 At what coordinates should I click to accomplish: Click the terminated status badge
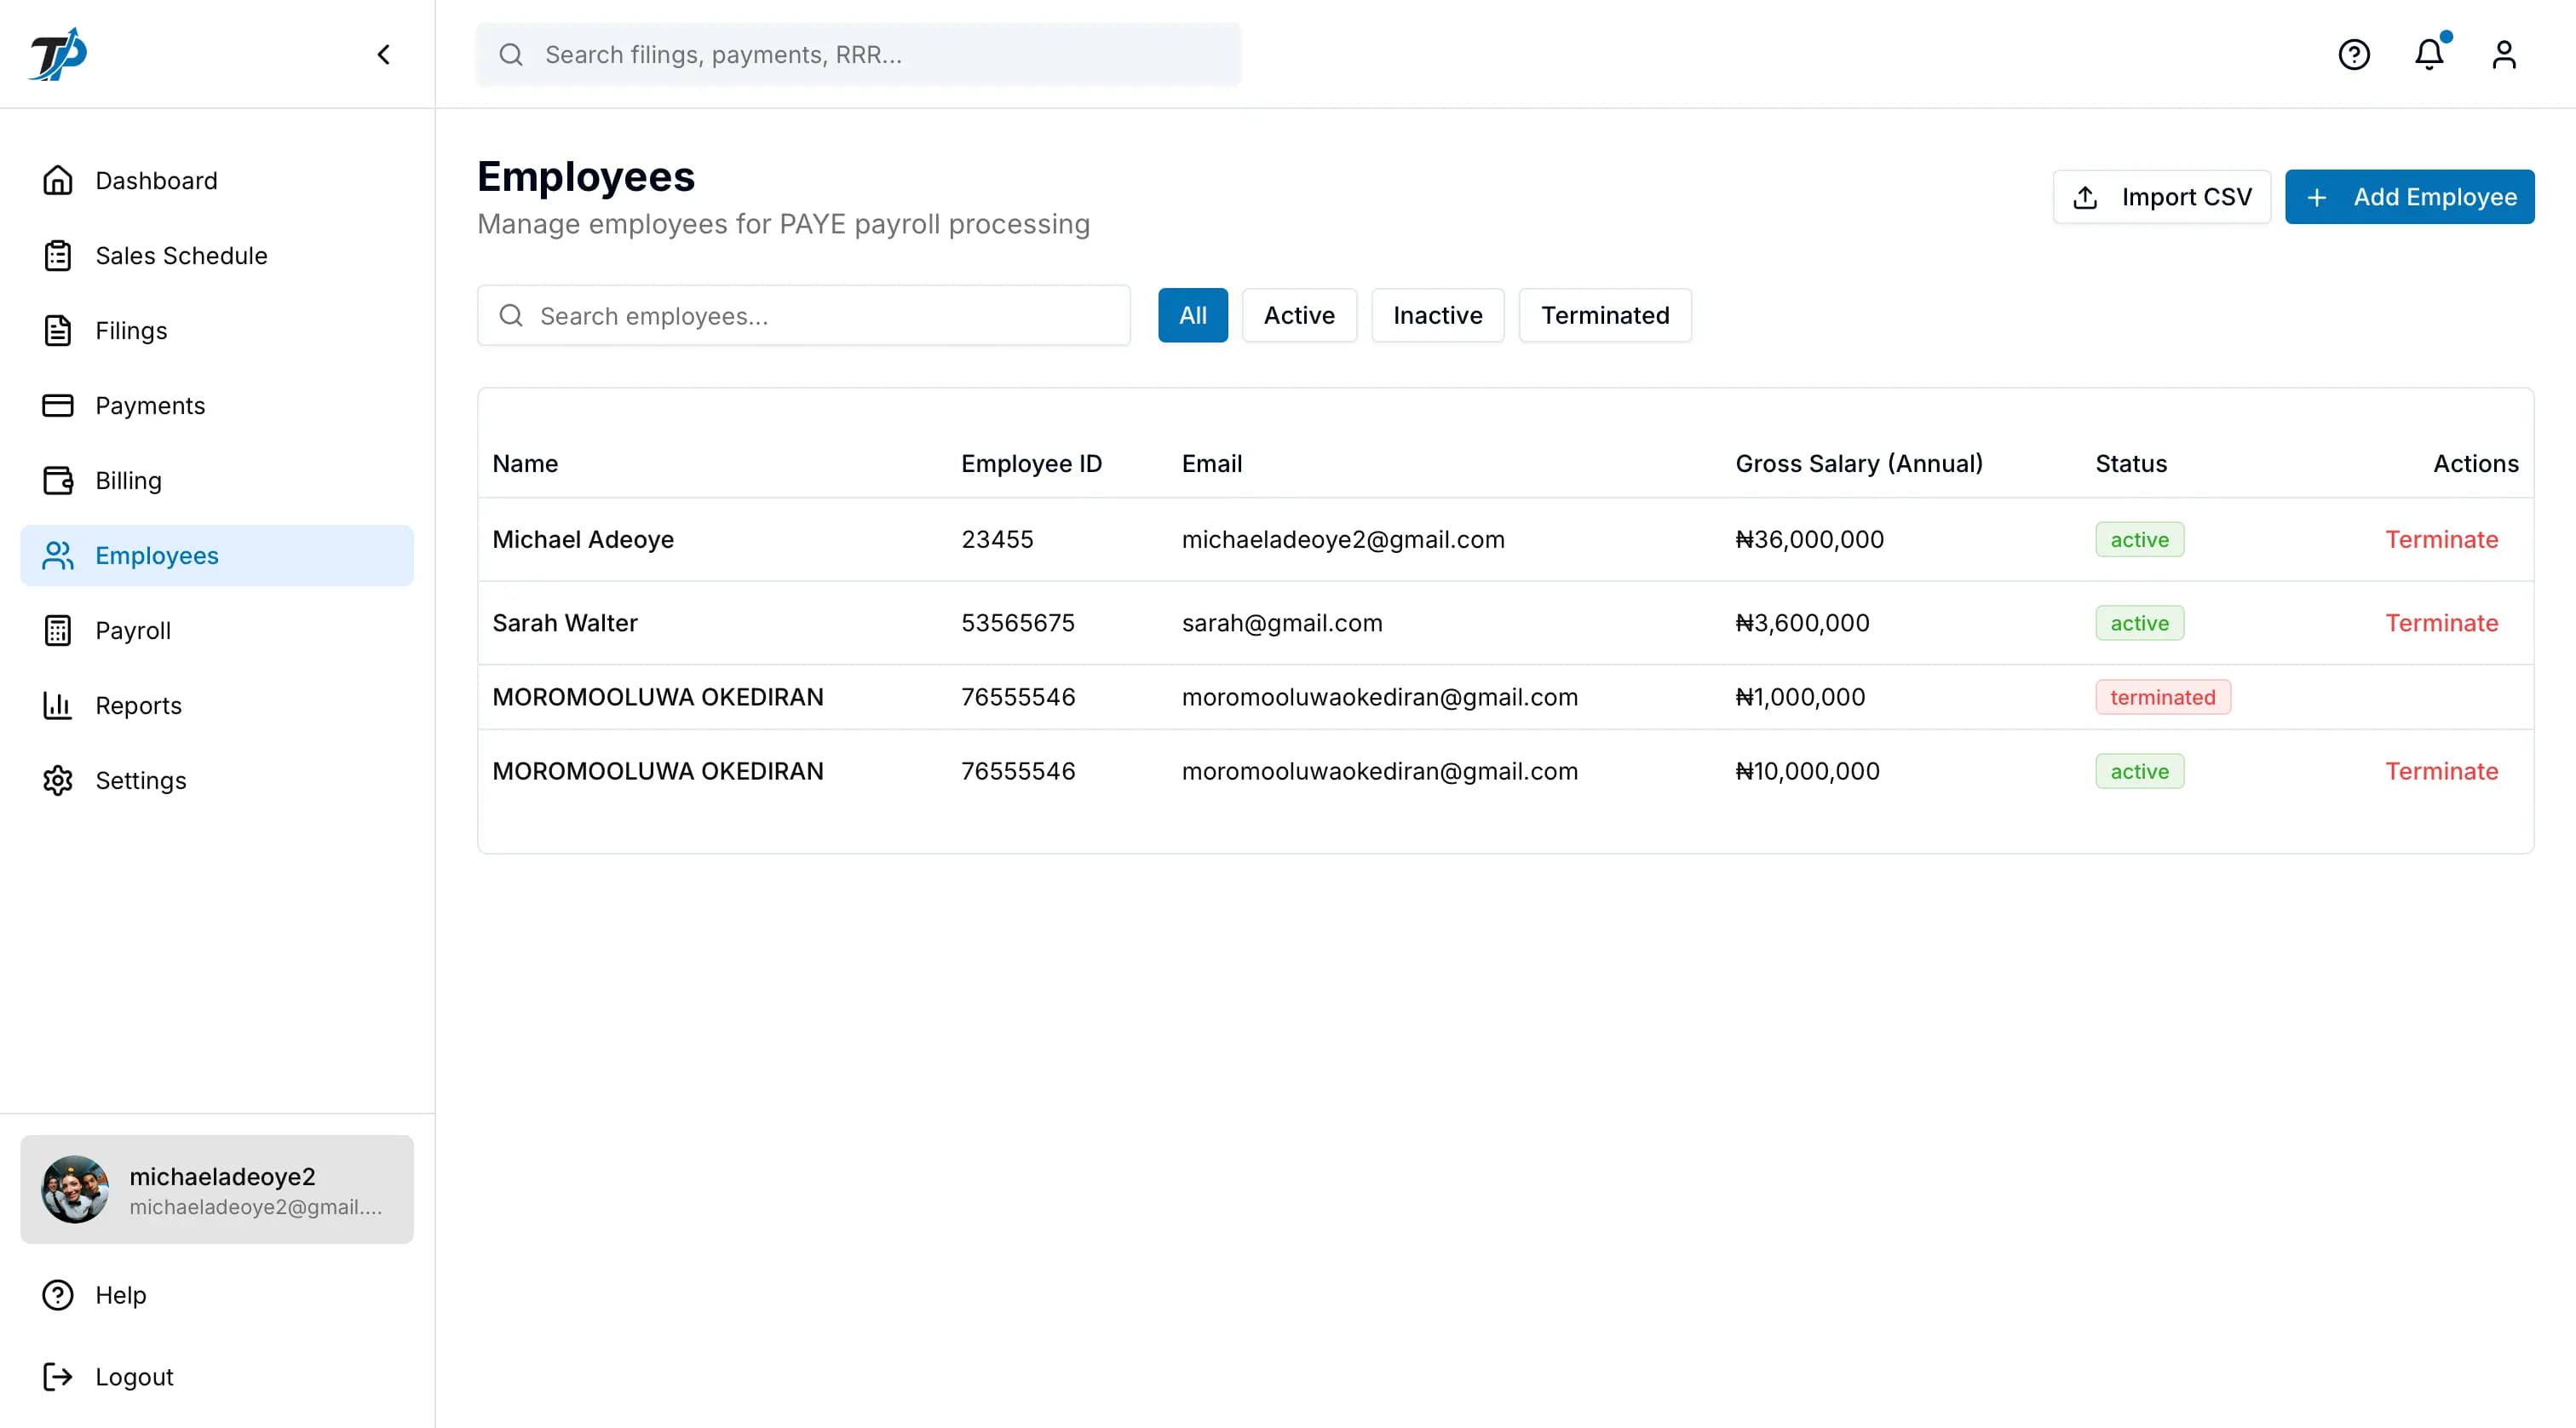coord(2163,696)
